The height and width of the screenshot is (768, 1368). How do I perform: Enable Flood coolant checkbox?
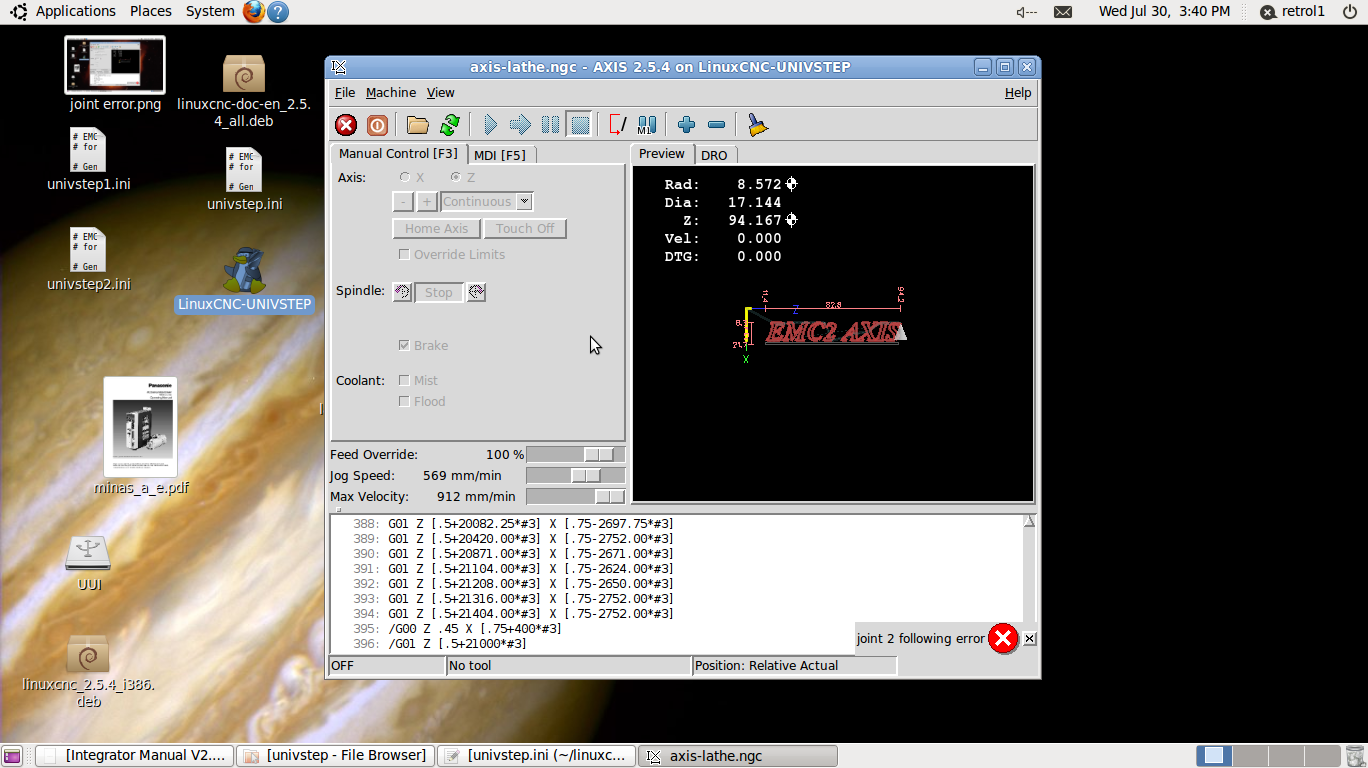404,402
